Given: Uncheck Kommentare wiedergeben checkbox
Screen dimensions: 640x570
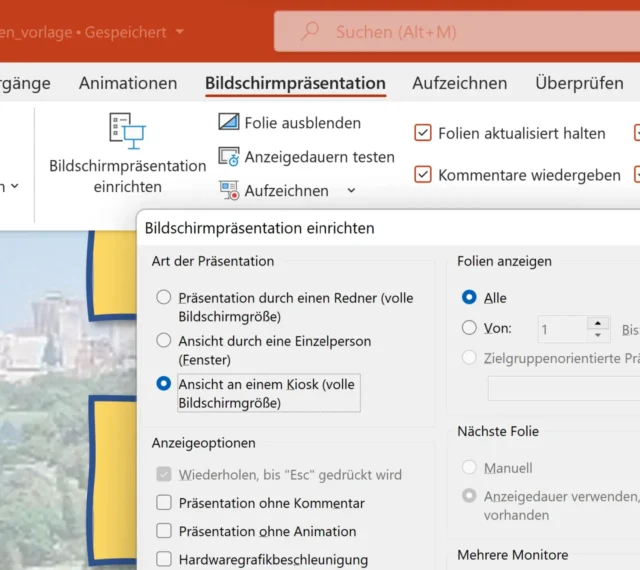Looking at the screenshot, I should tap(423, 175).
